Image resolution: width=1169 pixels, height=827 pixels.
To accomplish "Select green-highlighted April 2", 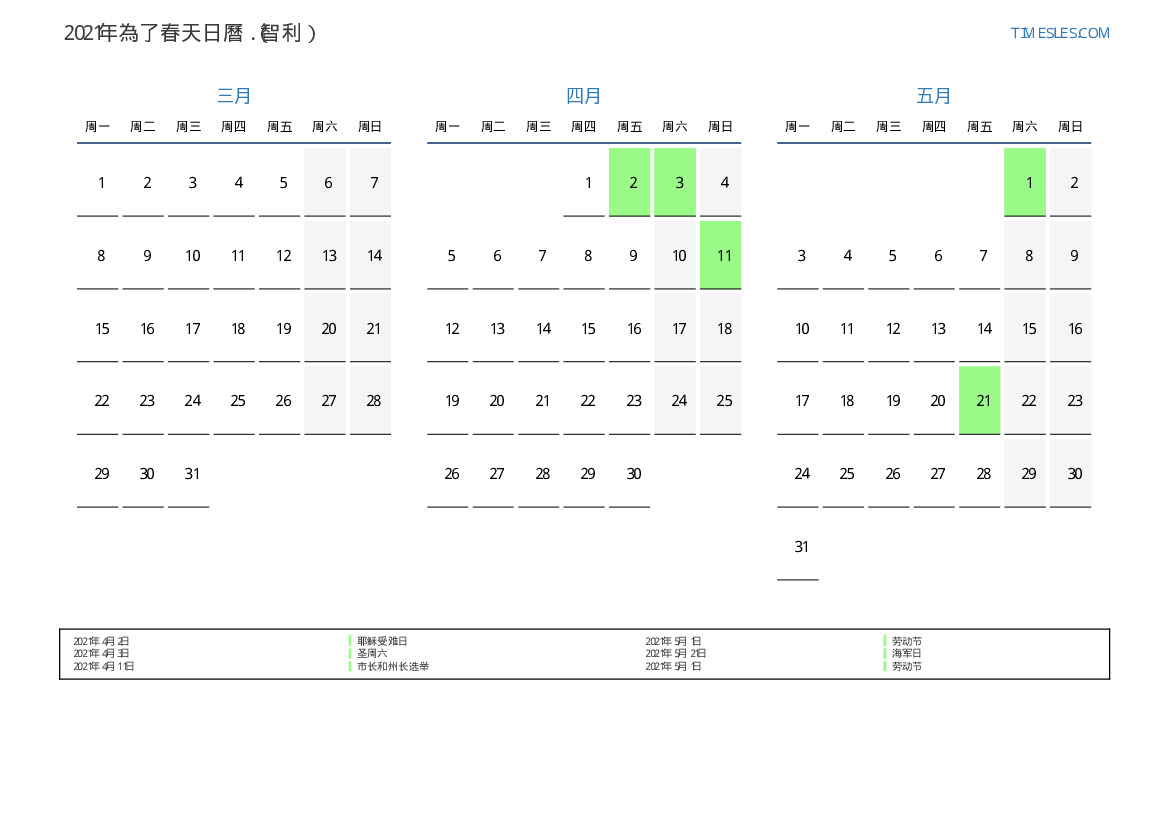I will pos(630,182).
